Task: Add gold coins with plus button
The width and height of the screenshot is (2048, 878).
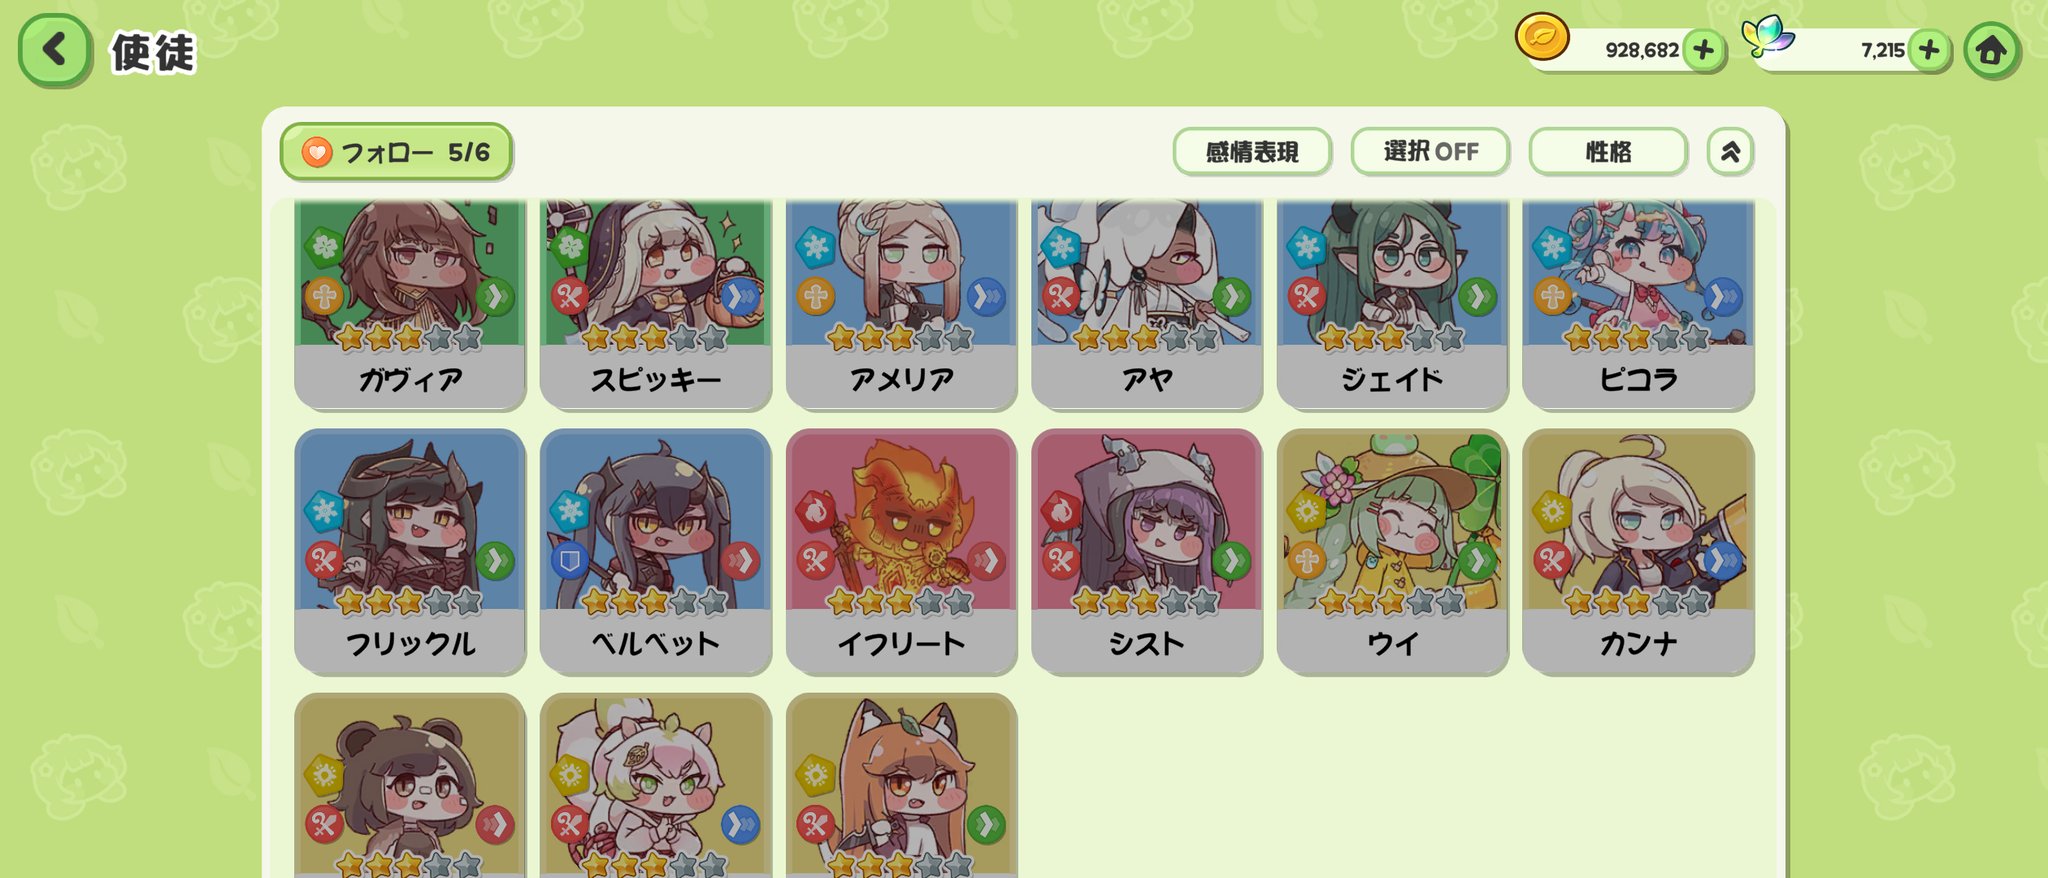Action: point(1704,50)
